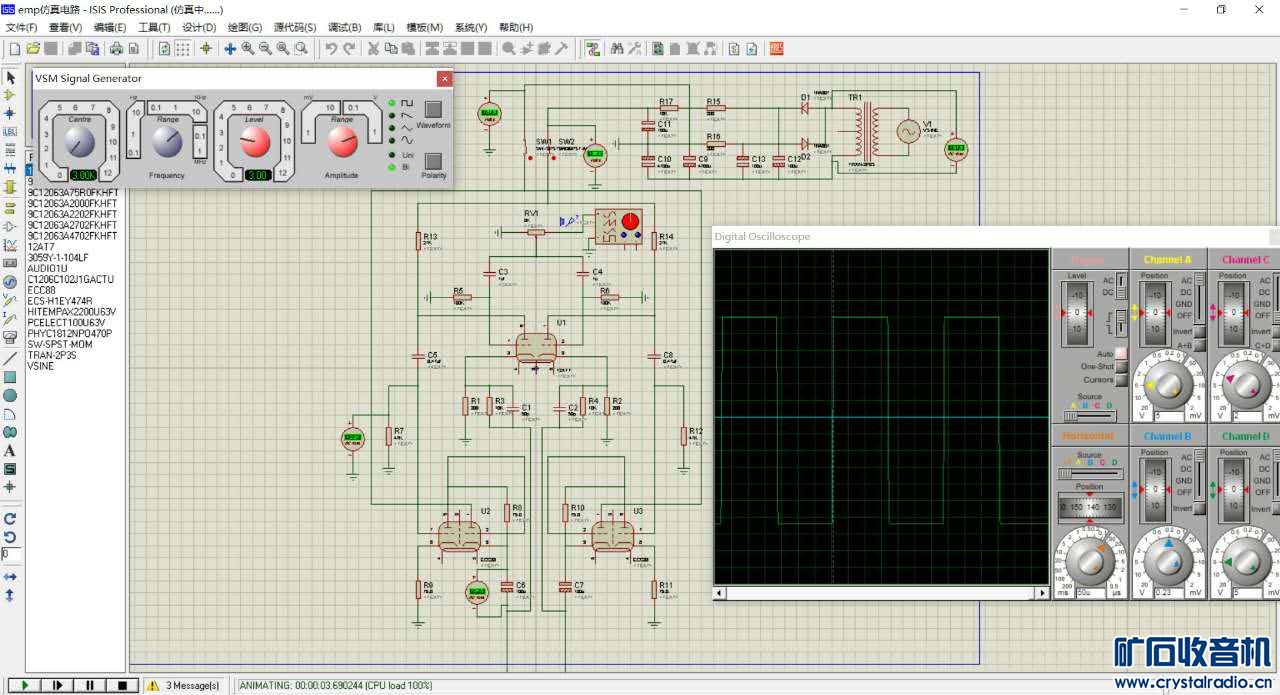Toggle the grid dots icon
Viewport: 1280px width, 695px height.
tap(183, 48)
